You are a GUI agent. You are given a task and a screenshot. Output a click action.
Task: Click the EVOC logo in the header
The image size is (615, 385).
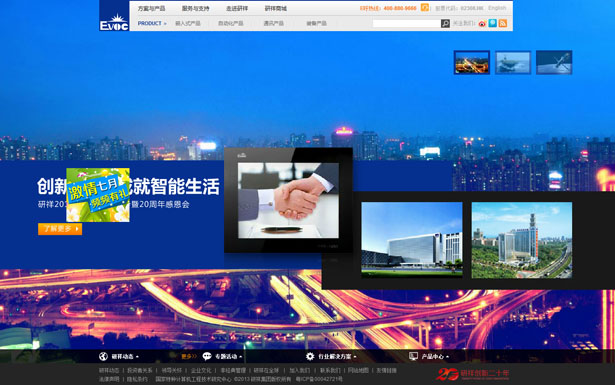tap(114, 16)
